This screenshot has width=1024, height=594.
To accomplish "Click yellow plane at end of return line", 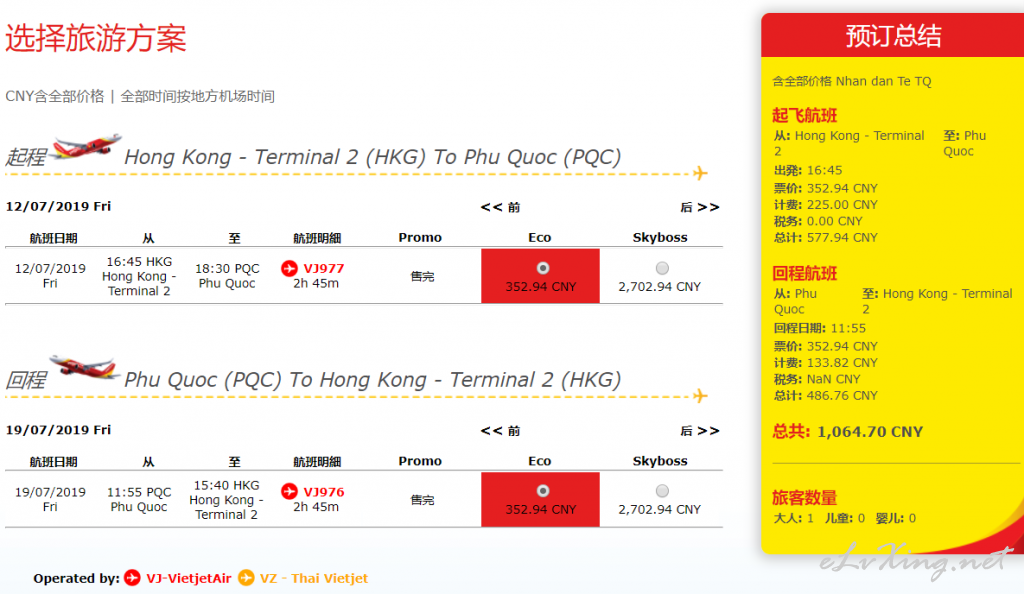I will click(700, 396).
